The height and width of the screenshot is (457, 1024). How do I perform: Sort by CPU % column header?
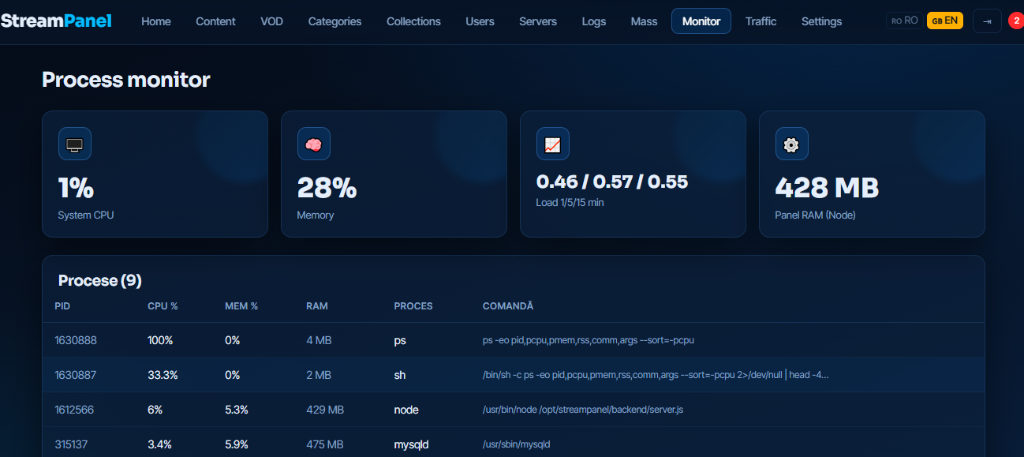tap(163, 306)
